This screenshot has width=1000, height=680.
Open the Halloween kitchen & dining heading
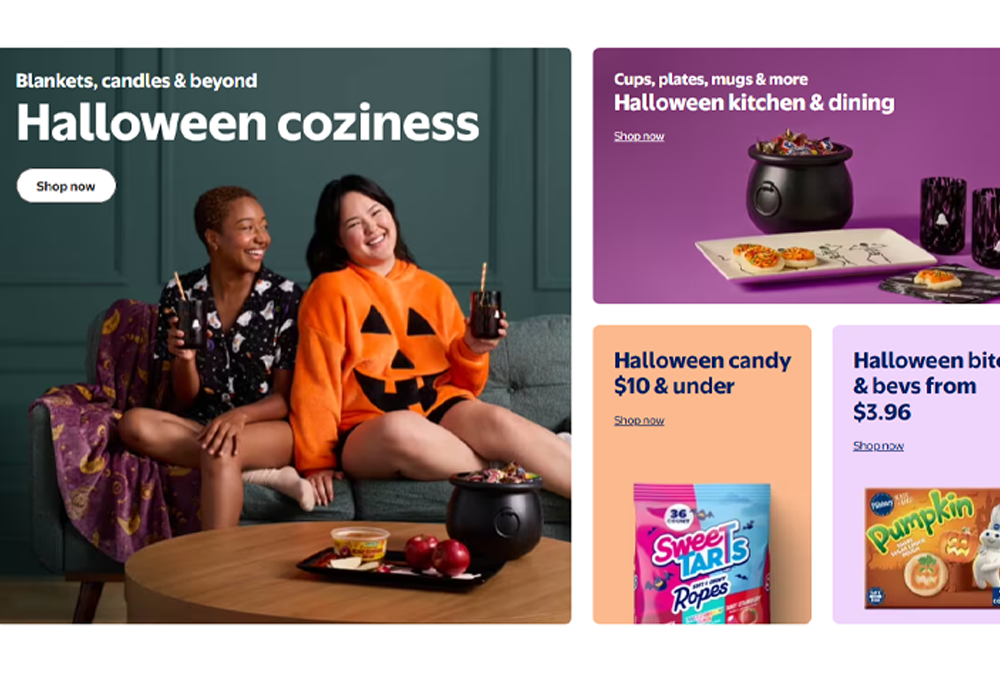[754, 103]
